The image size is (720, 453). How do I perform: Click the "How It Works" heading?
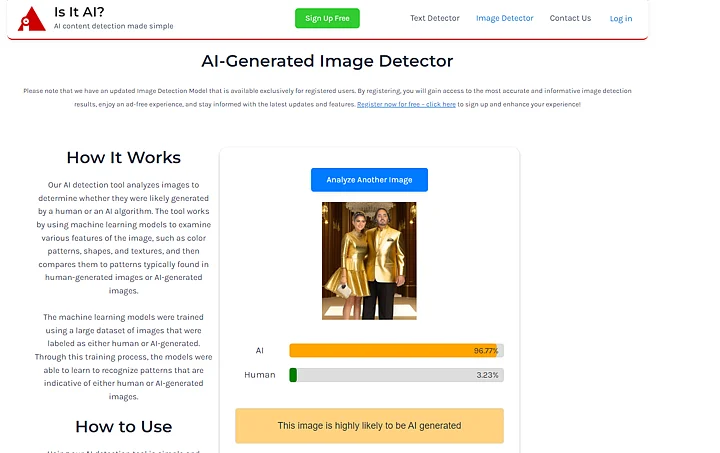[x=123, y=157]
